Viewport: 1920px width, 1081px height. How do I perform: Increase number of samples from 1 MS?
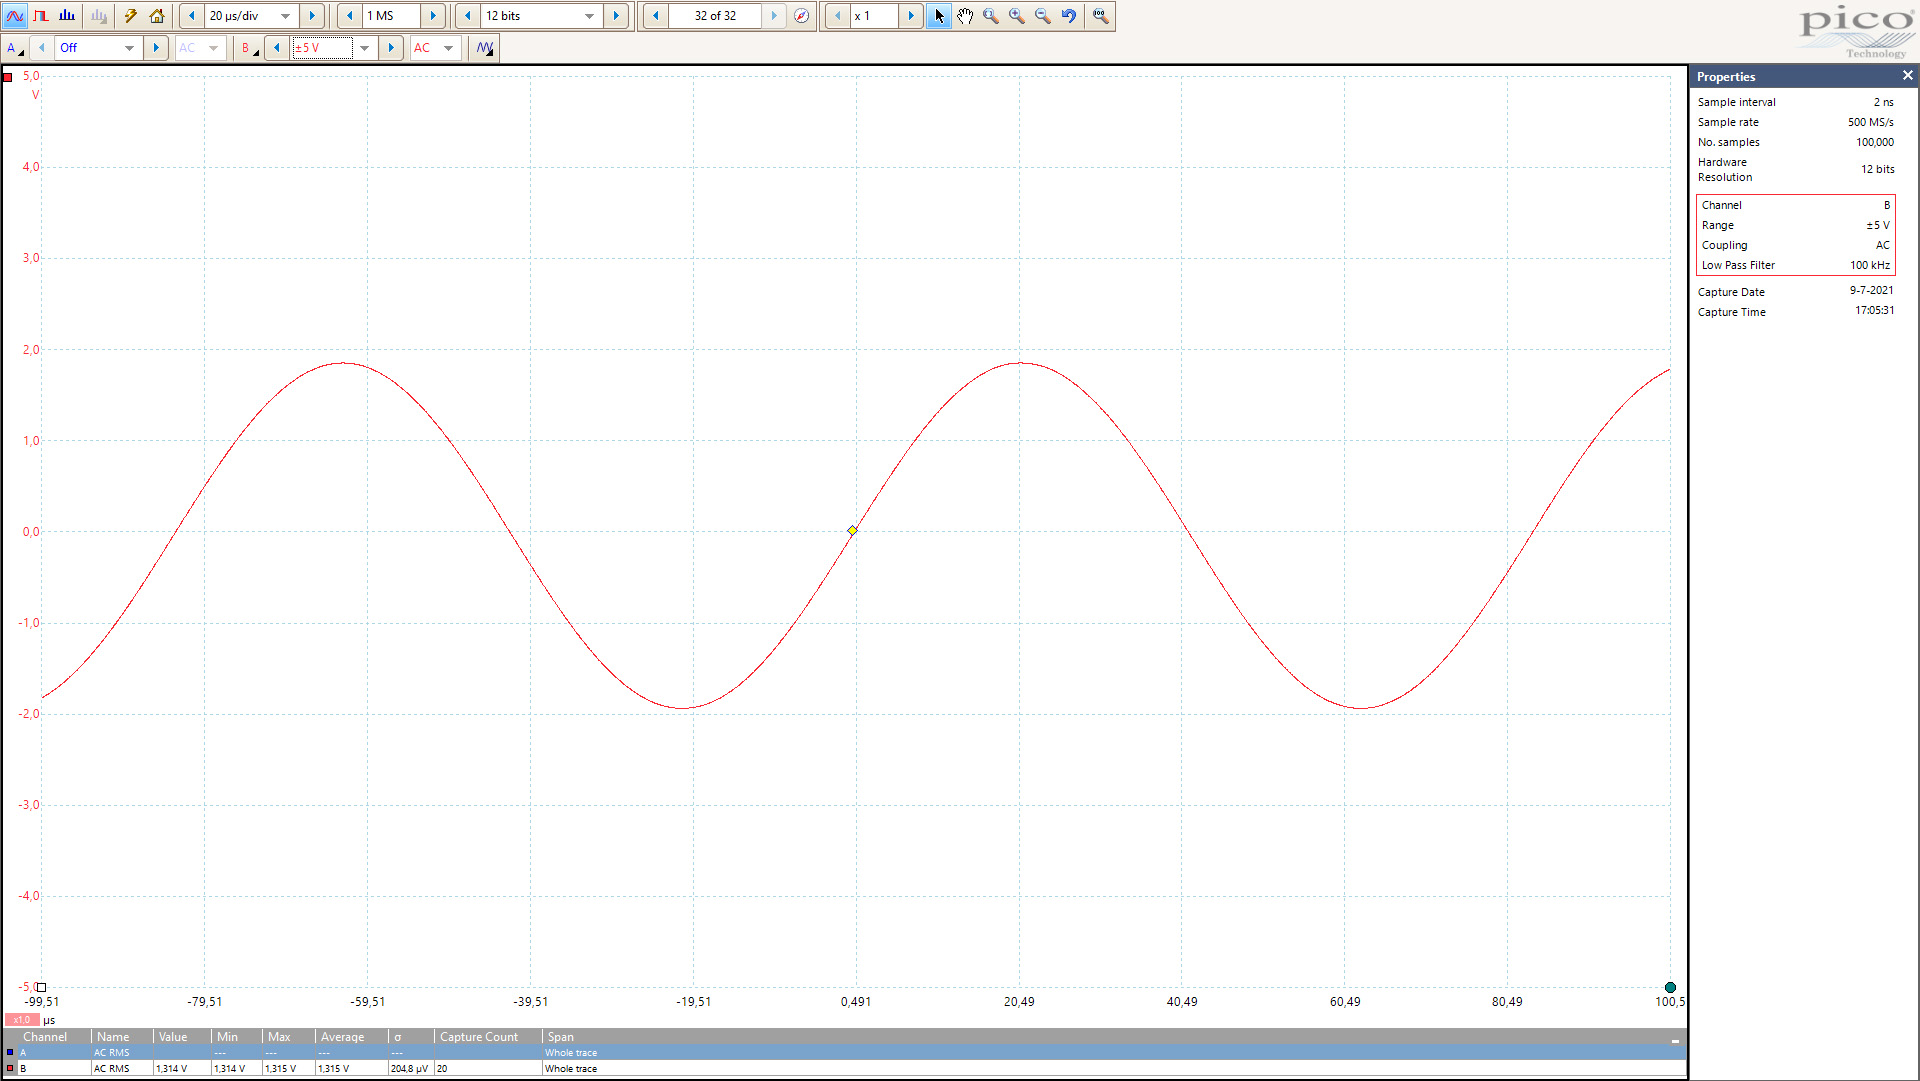point(433,16)
